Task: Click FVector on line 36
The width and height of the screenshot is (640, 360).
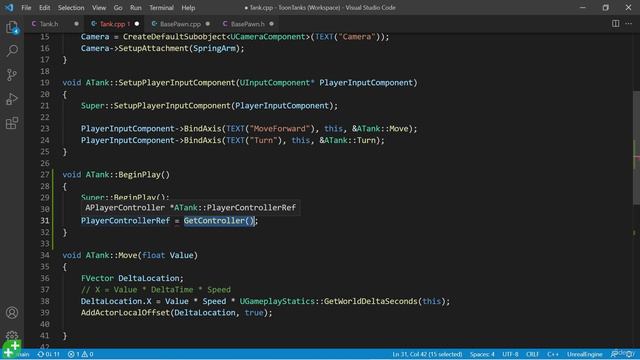Action: click(97, 278)
